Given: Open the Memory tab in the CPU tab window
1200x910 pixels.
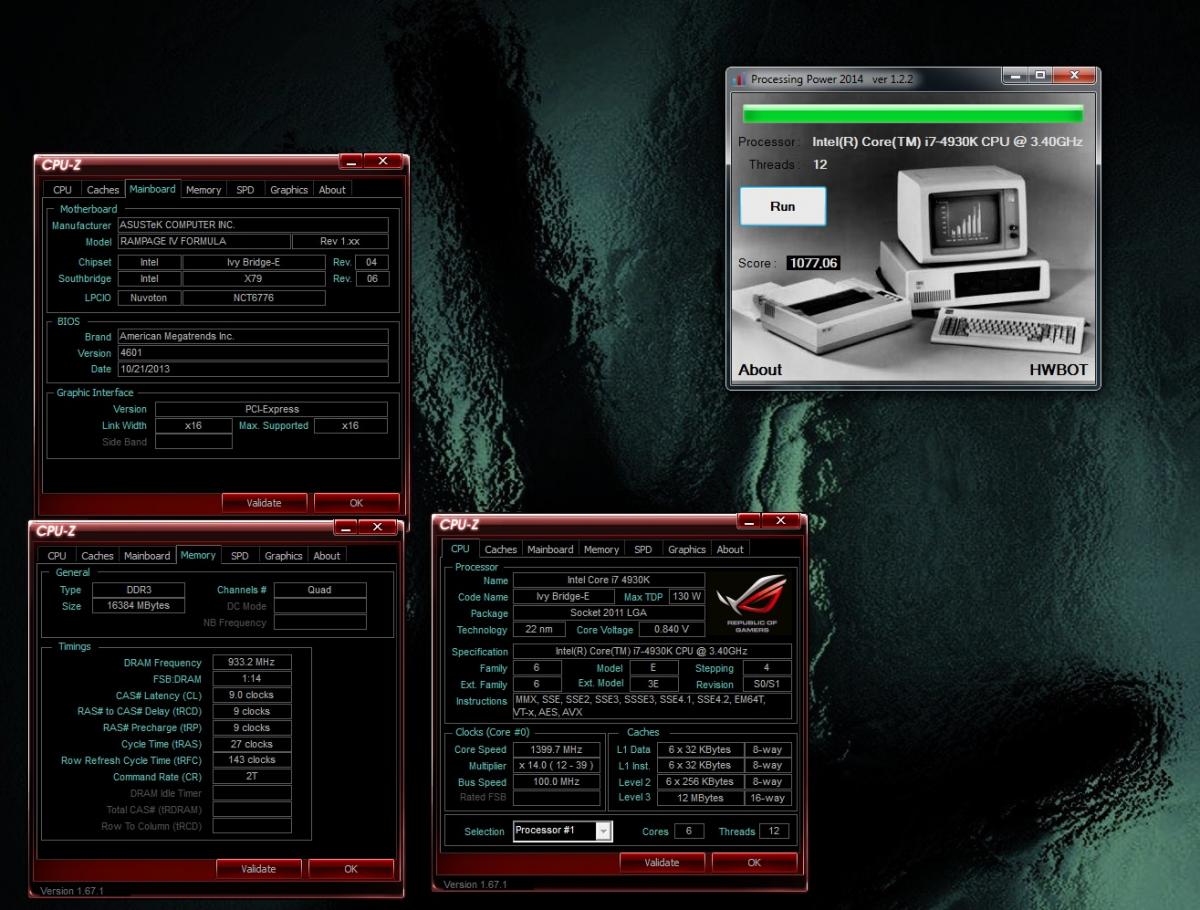Looking at the screenshot, I should [601, 549].
